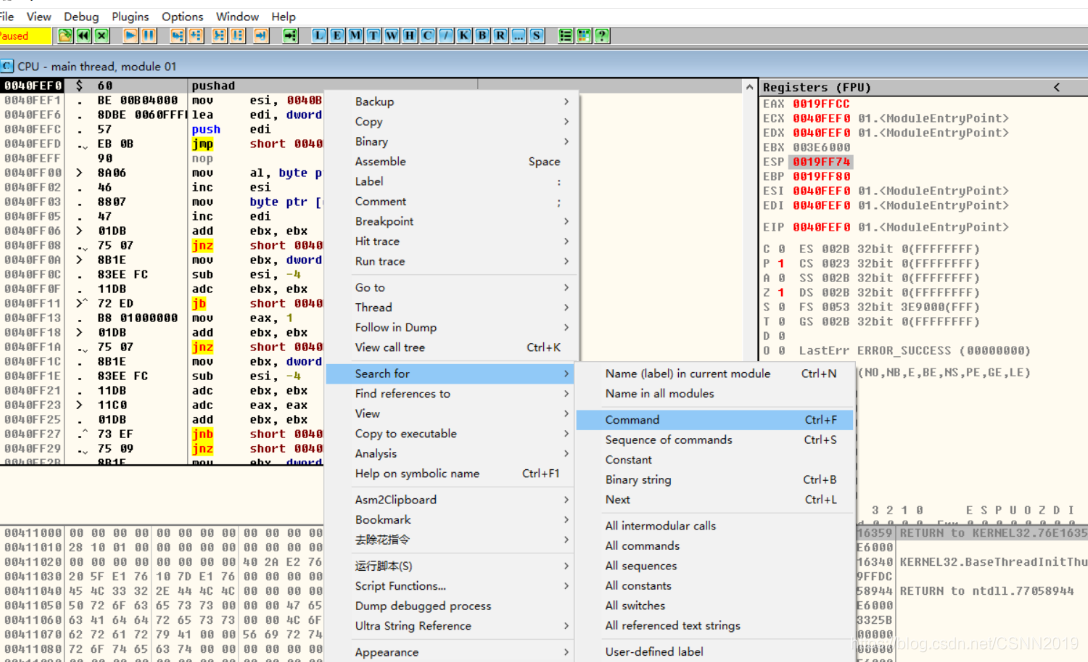Viewport: 1088px width, 662px height.
Task: Expand the Follow in Dump submenu
Action: click(x=452, y=328)
